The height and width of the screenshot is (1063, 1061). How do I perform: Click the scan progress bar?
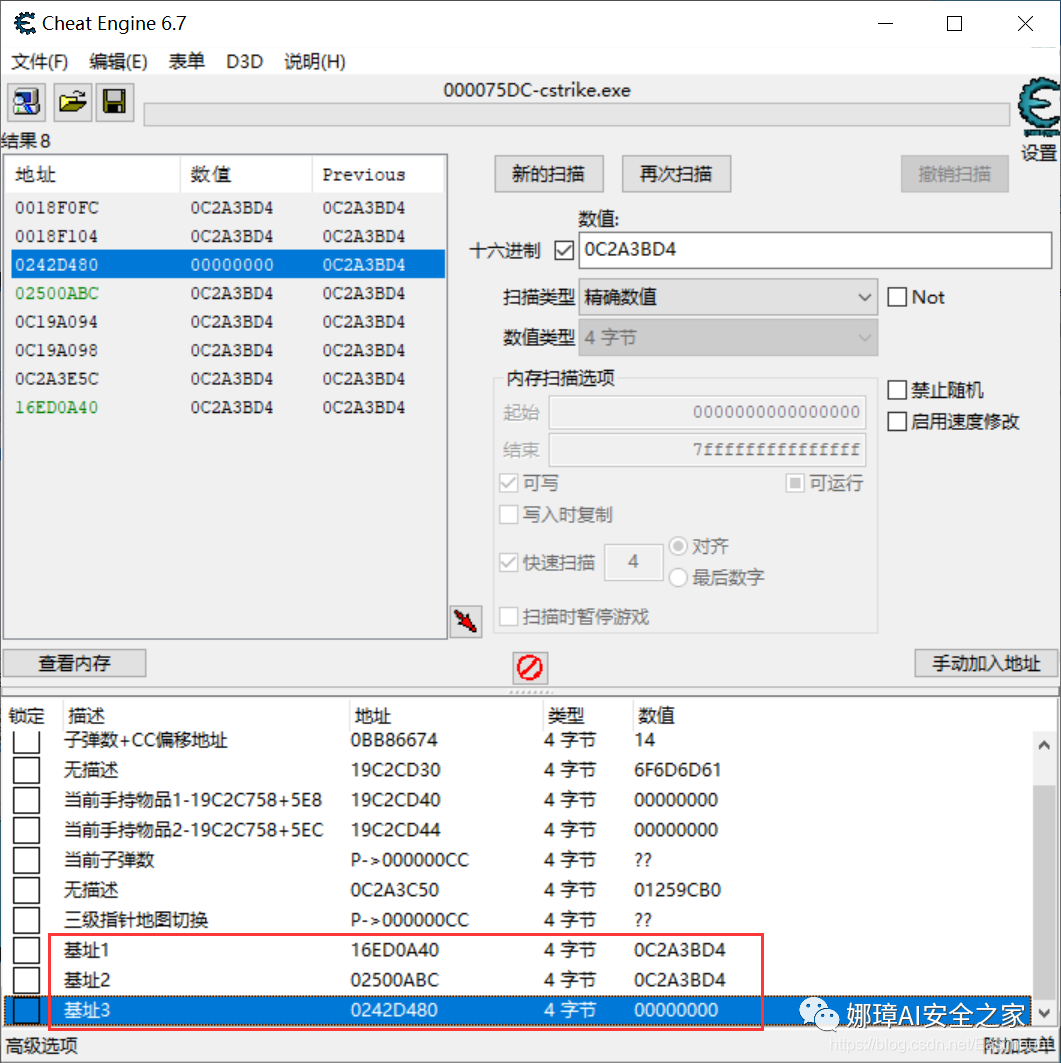[577, 115]
